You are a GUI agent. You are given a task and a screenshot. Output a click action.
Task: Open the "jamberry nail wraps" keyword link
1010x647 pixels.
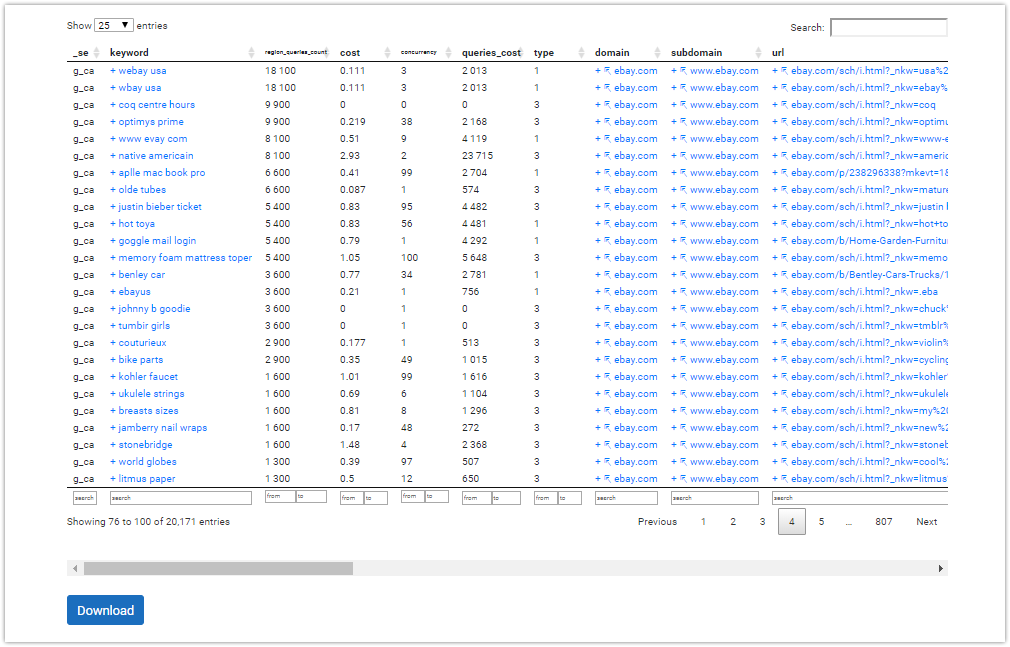tap(163, 428)
